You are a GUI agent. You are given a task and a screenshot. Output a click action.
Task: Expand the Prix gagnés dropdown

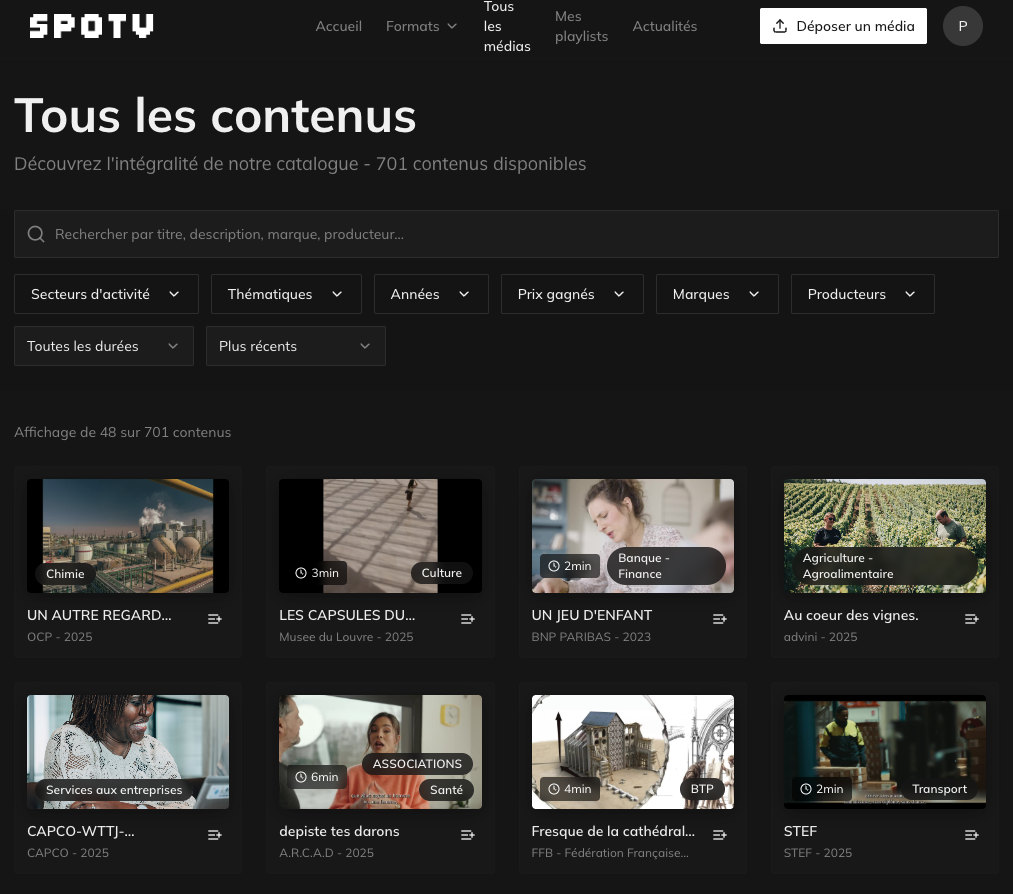click(x=572, y=294)
